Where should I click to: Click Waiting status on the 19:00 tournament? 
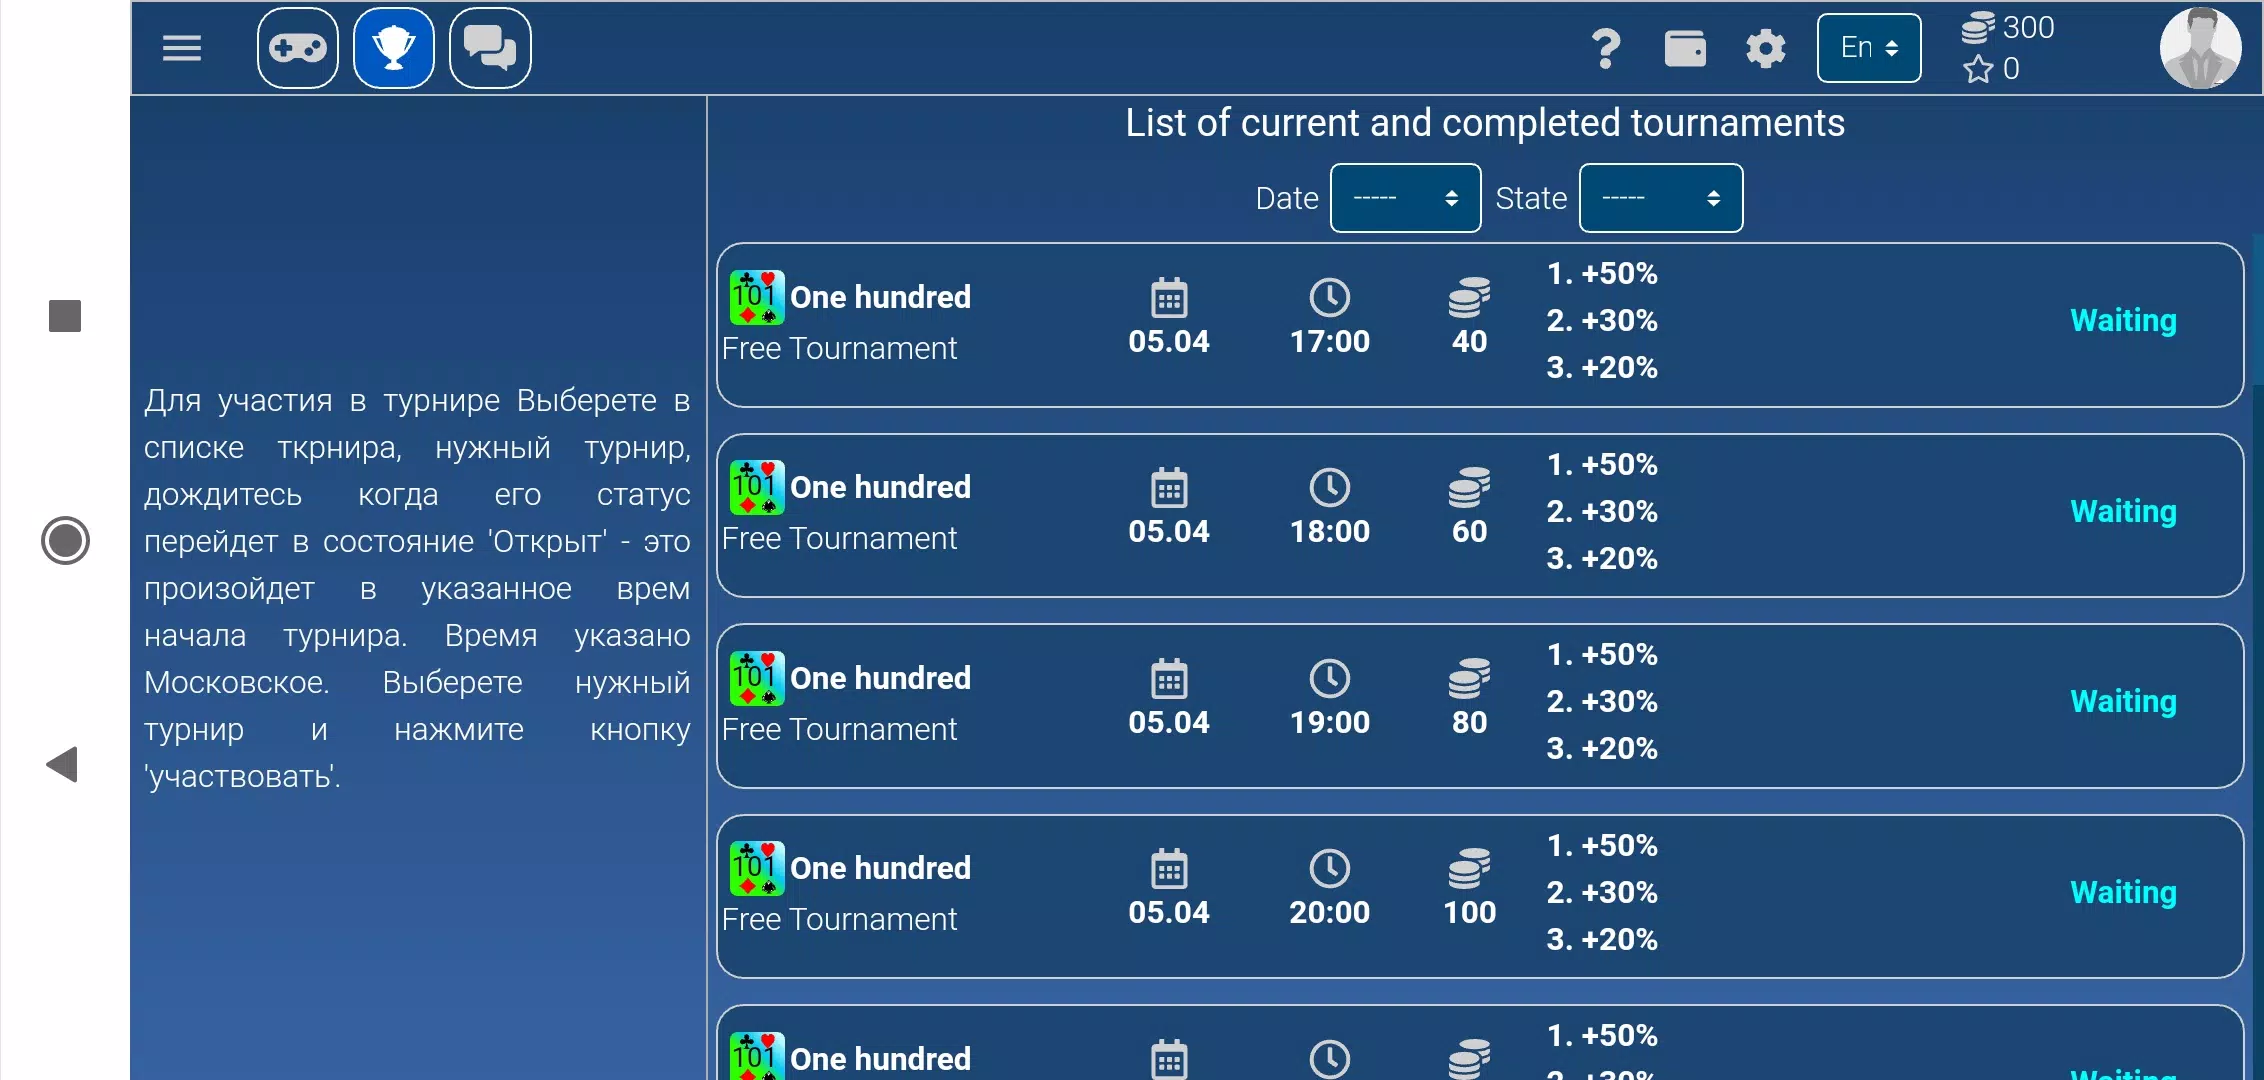click(x=2122, y=700)
